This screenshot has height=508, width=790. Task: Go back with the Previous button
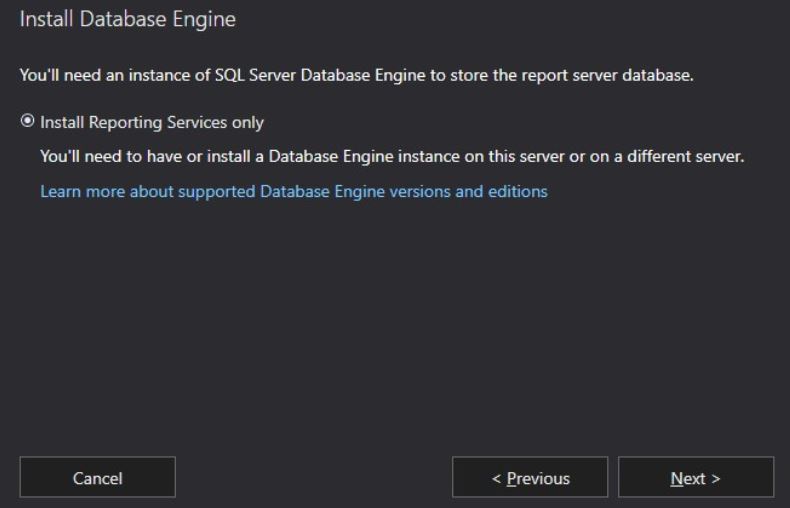[x=530, y=477]
